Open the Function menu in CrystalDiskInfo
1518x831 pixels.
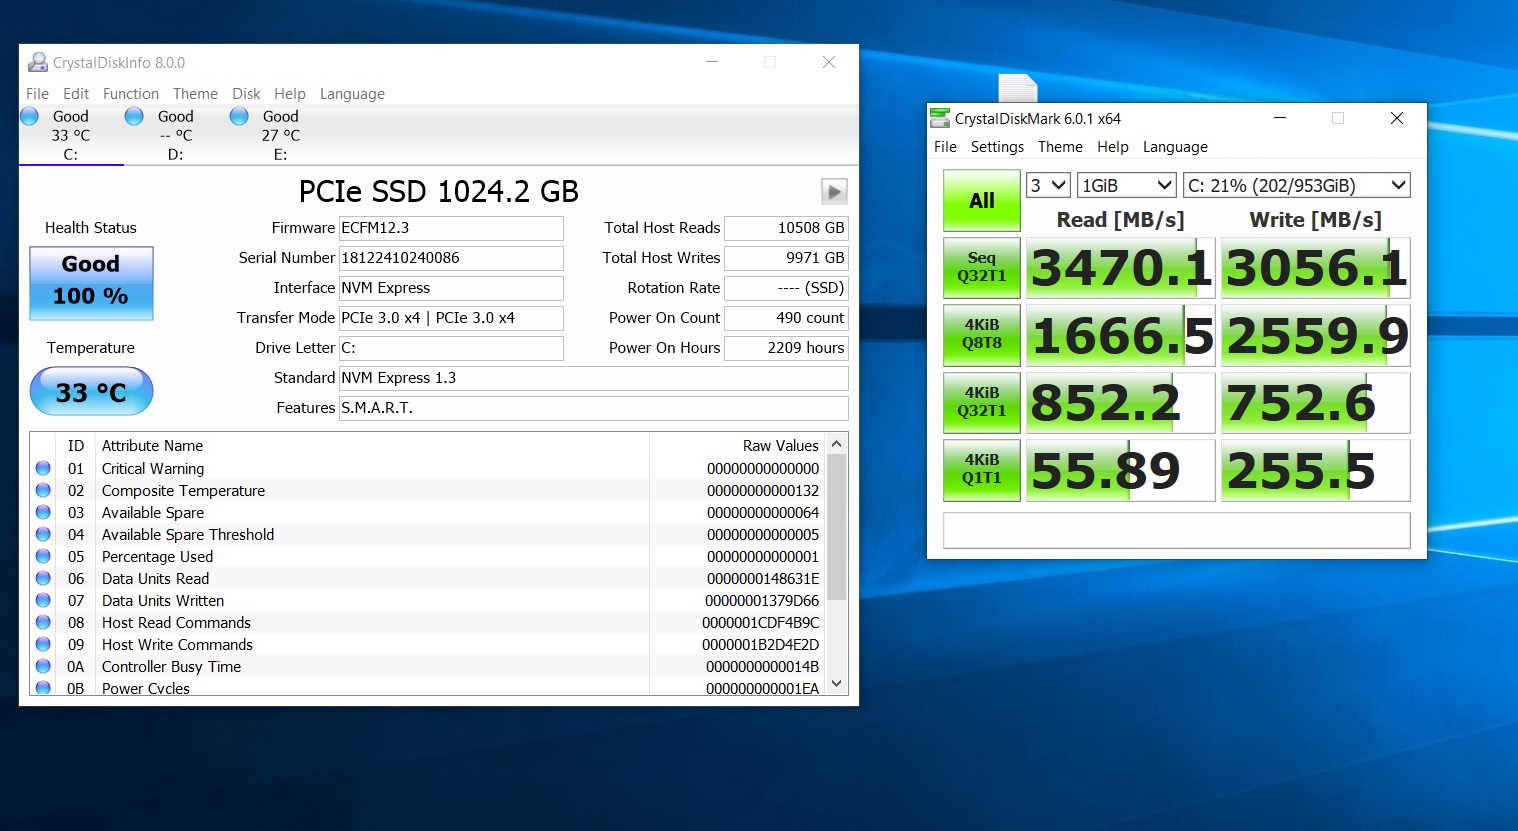(x=131, y=94)
